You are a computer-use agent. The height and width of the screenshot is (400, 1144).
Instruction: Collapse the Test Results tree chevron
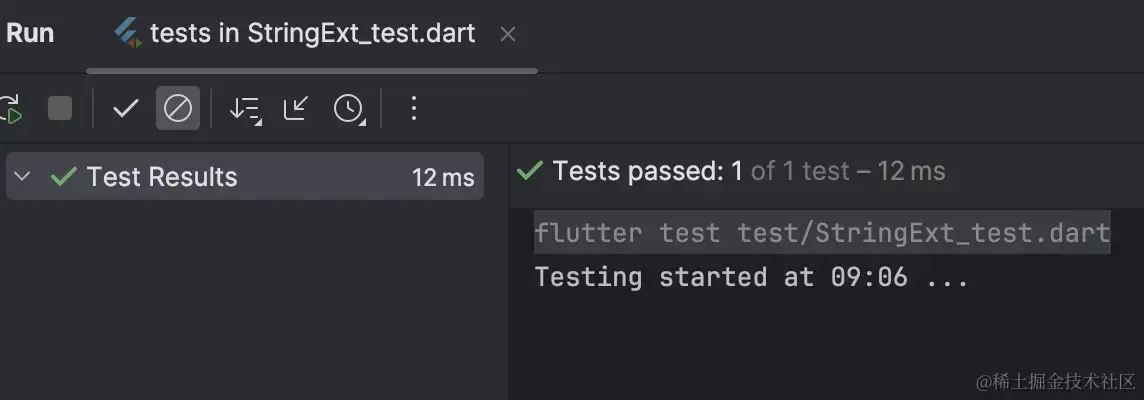[x=23, y=176]
